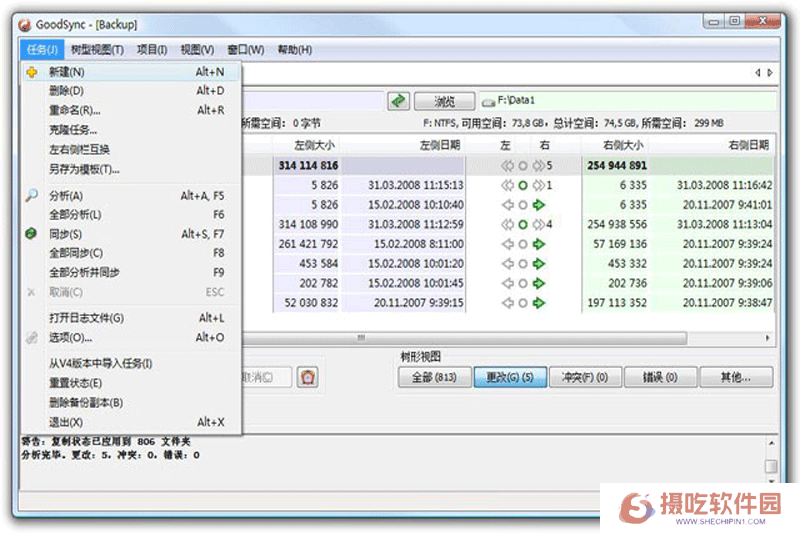Open the 其他... filter options
Screen dimensions: 800x533
[738, 378]
